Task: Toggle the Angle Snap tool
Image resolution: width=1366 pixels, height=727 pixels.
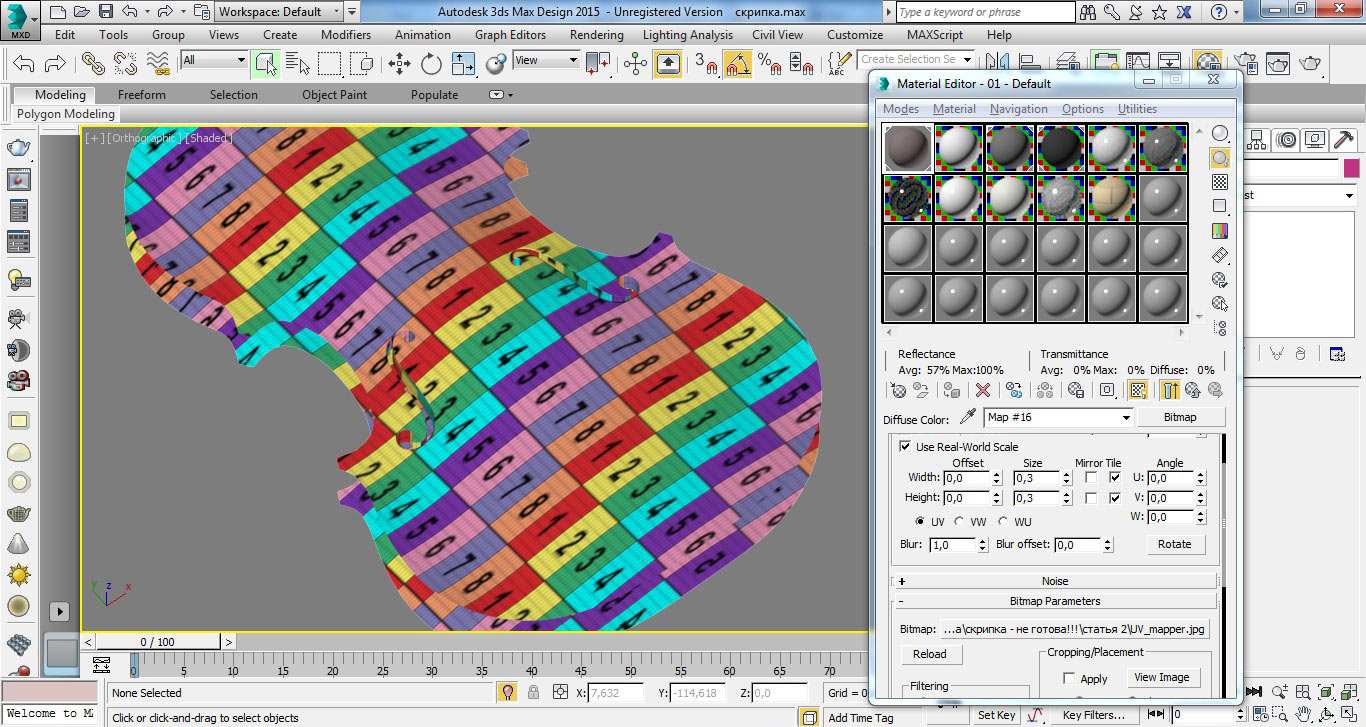Action: click(738, 64)
